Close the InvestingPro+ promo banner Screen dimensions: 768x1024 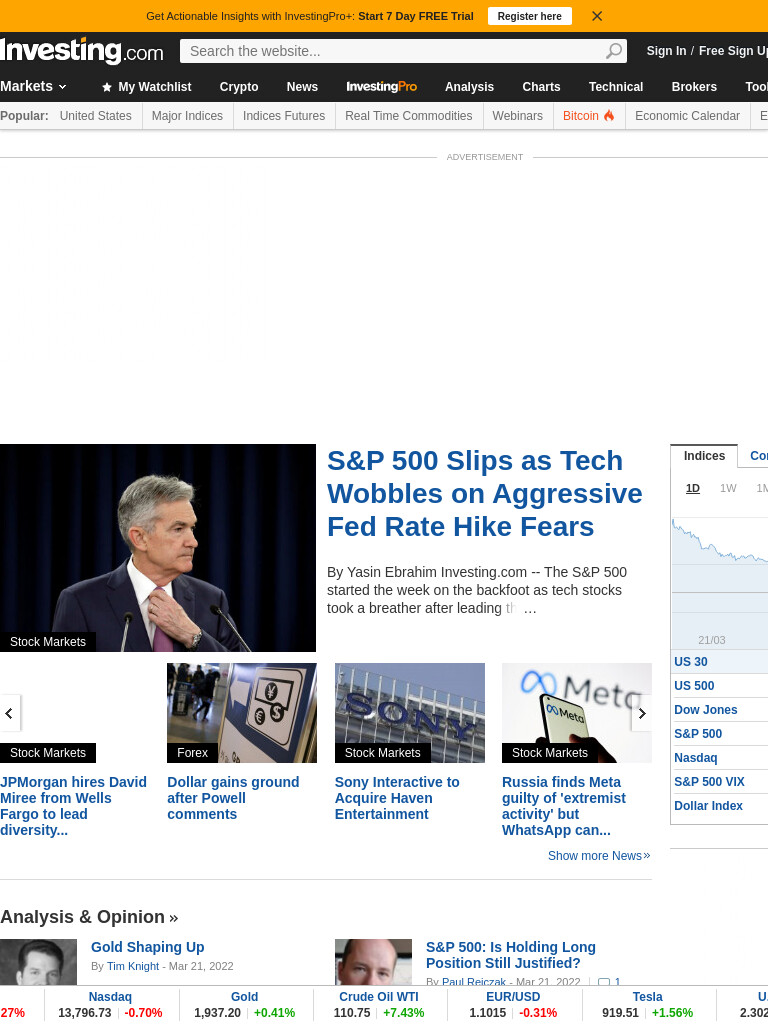pos(597,16)
